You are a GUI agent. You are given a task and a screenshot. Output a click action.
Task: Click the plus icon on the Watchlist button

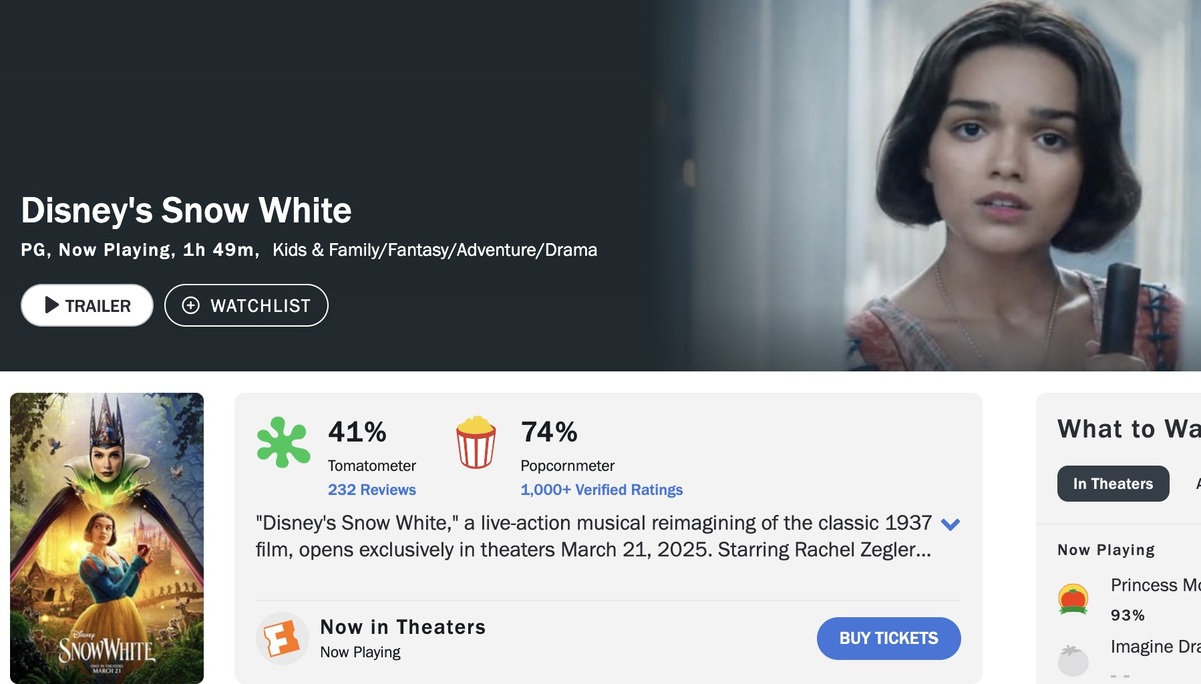pyautogui.click(x=190, y=305)
